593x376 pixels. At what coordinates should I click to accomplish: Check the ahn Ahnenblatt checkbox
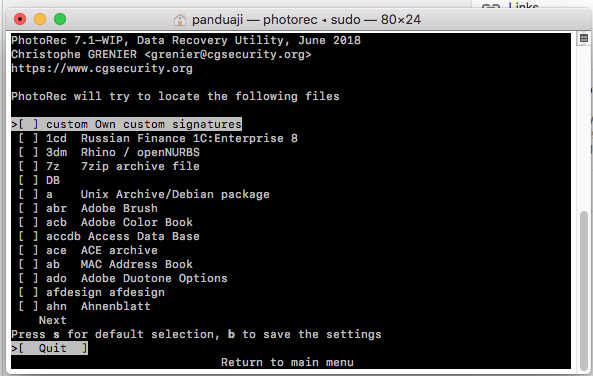[28, 306]
